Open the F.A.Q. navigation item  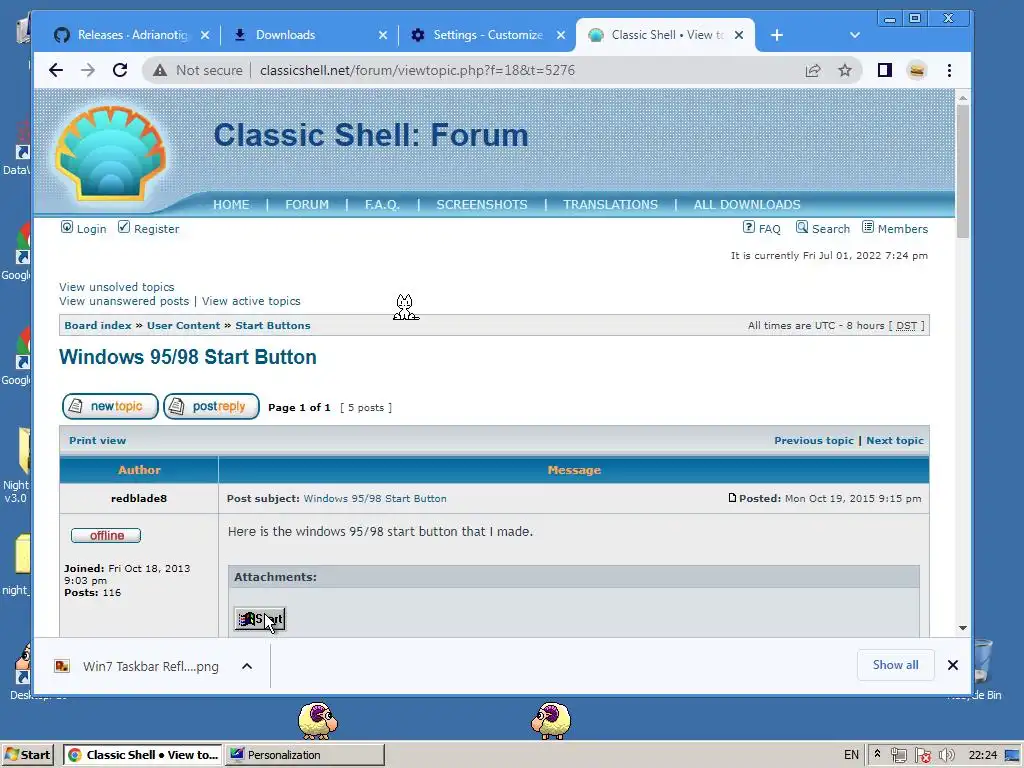coord(382,204)
